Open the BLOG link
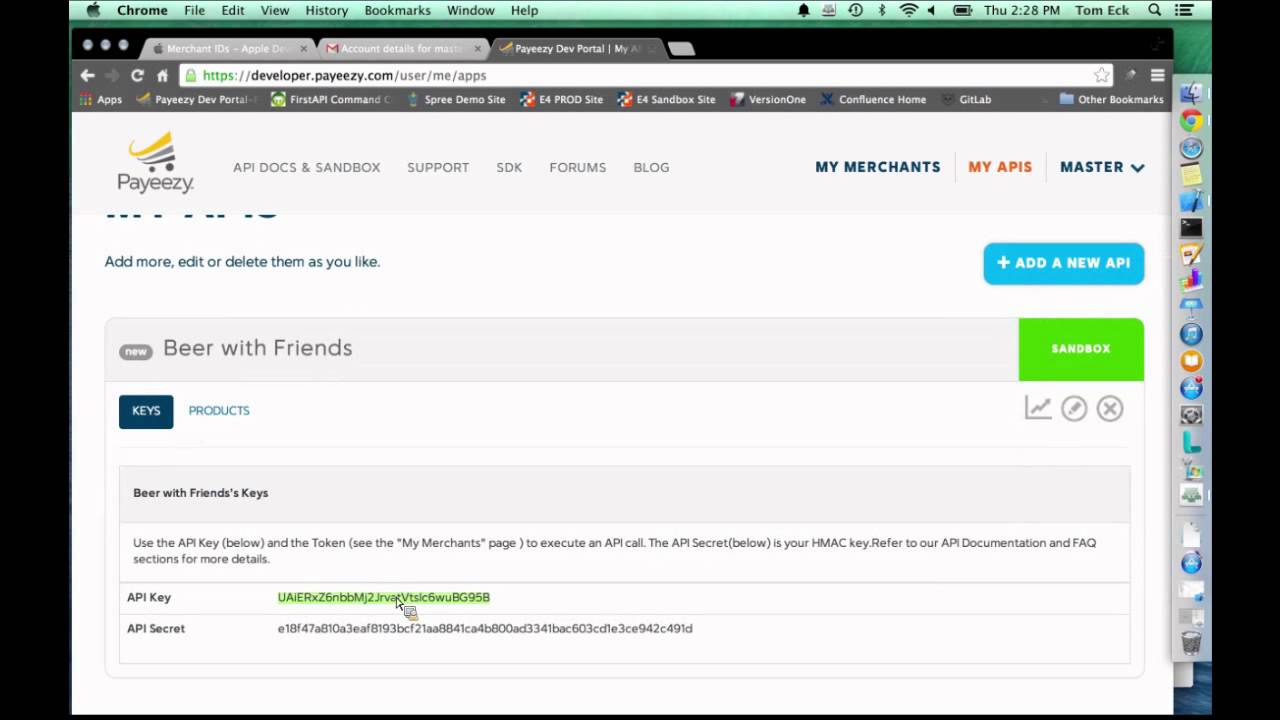1280x720 pixels. (651, 167)
